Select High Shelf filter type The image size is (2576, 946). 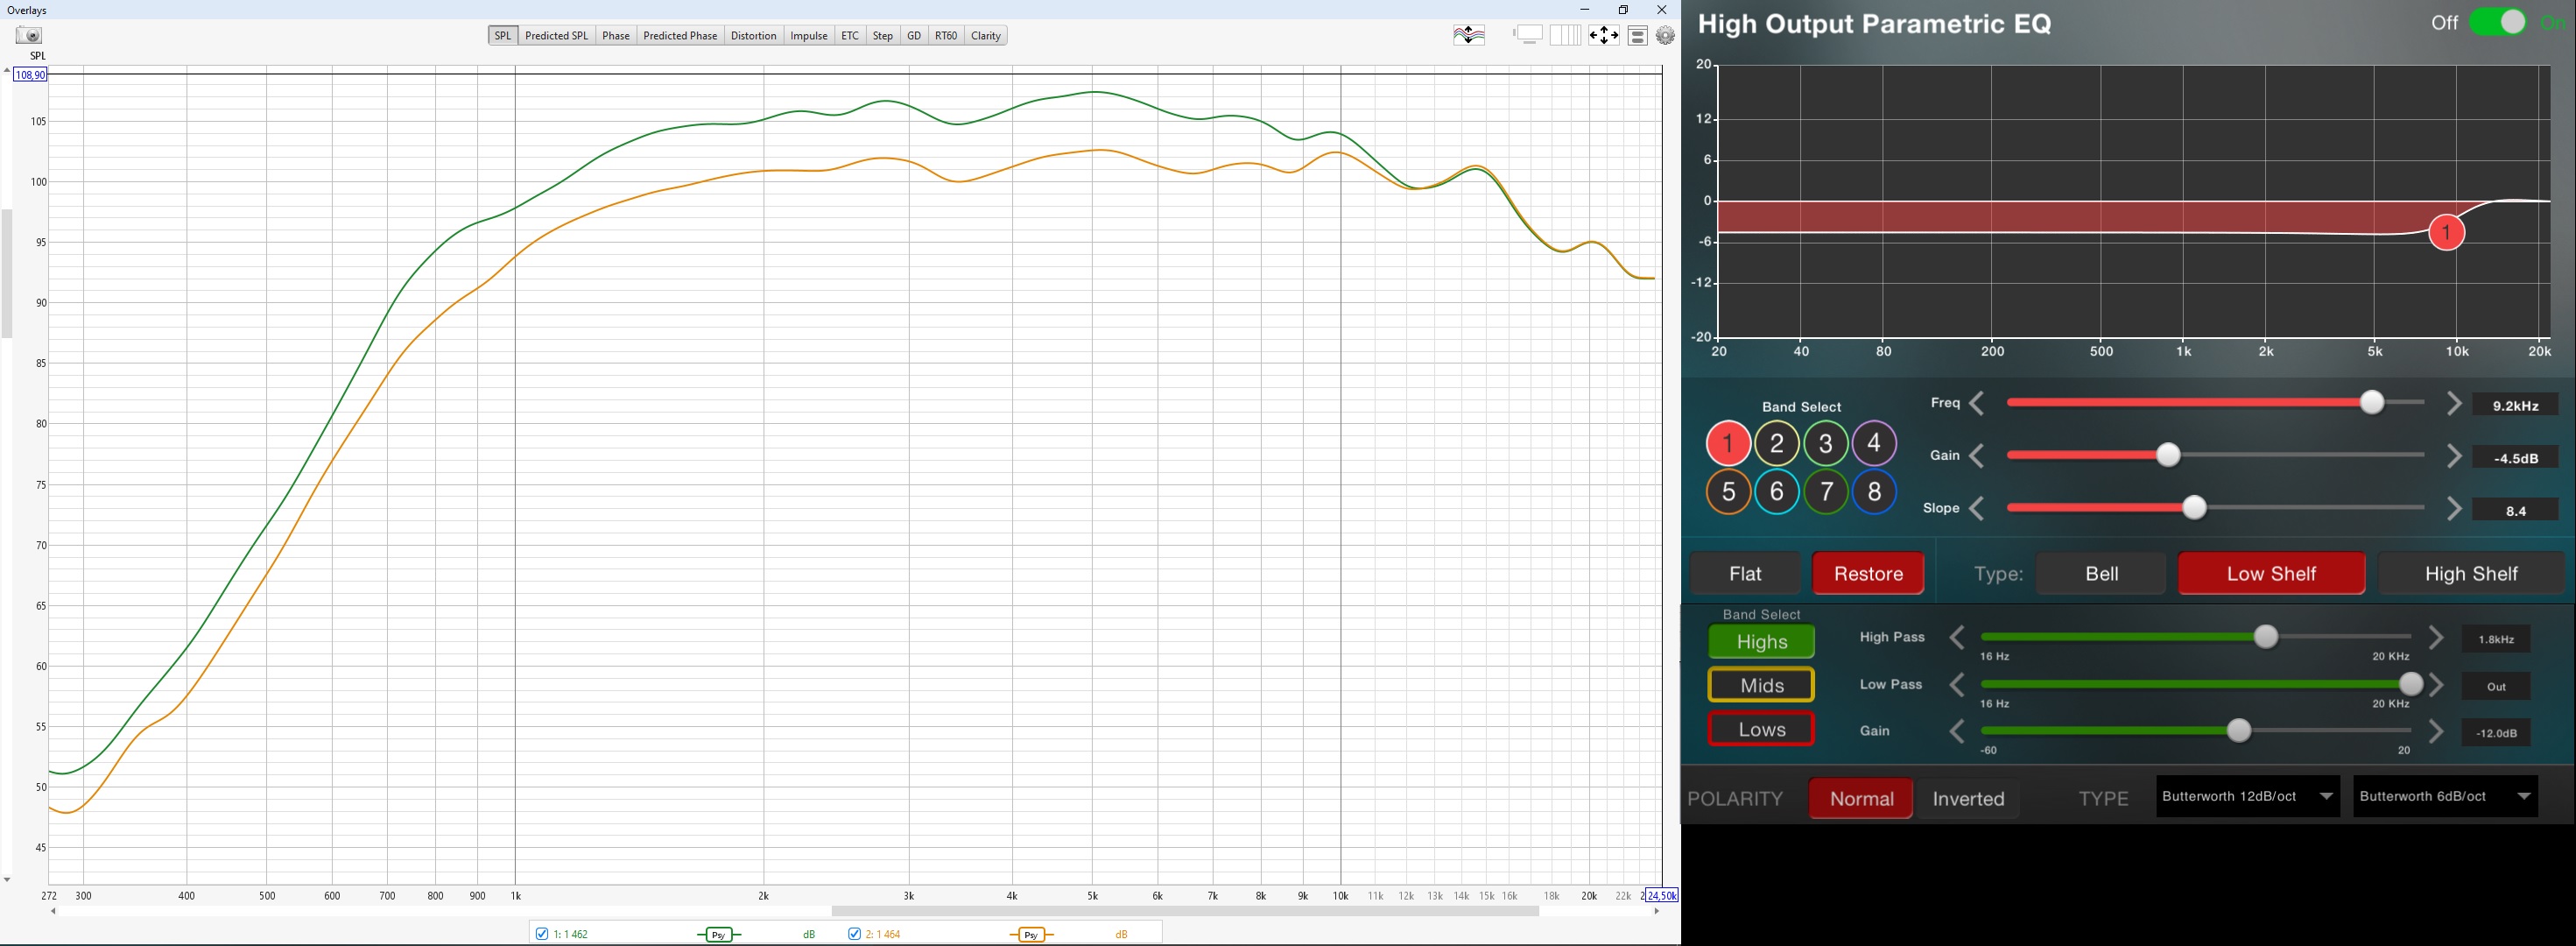(x=2470, y=574)
